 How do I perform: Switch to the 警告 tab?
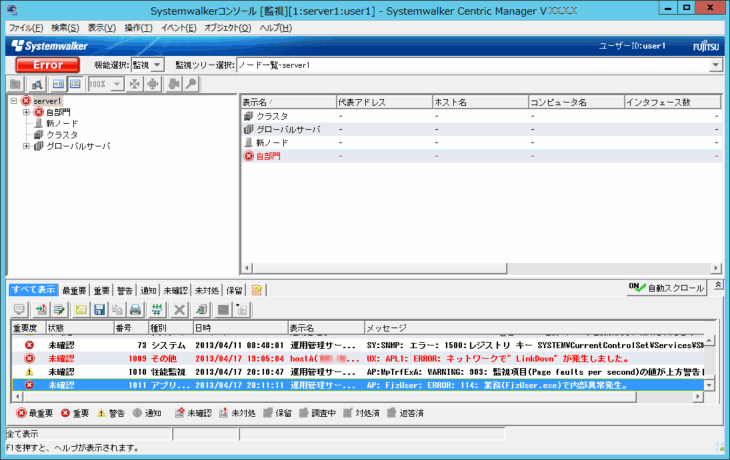click(124, 291)
